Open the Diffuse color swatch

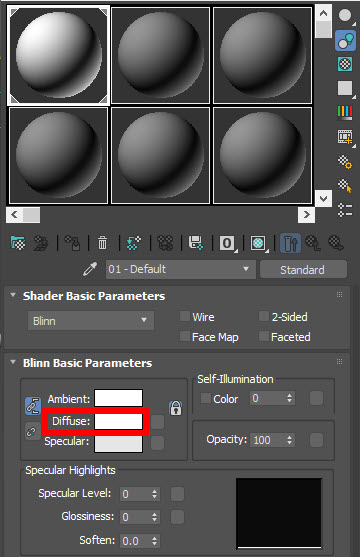(118, 422)
